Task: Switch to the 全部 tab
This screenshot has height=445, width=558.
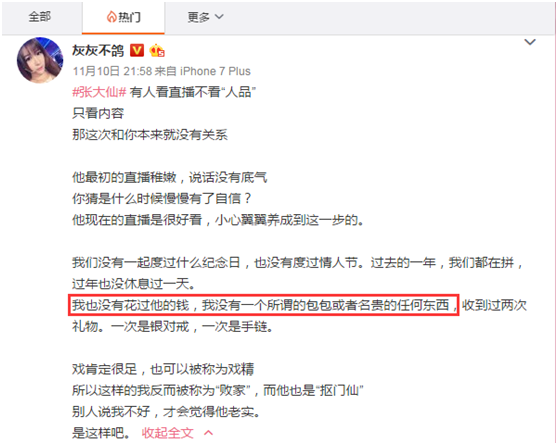Action: click(40, 17)
